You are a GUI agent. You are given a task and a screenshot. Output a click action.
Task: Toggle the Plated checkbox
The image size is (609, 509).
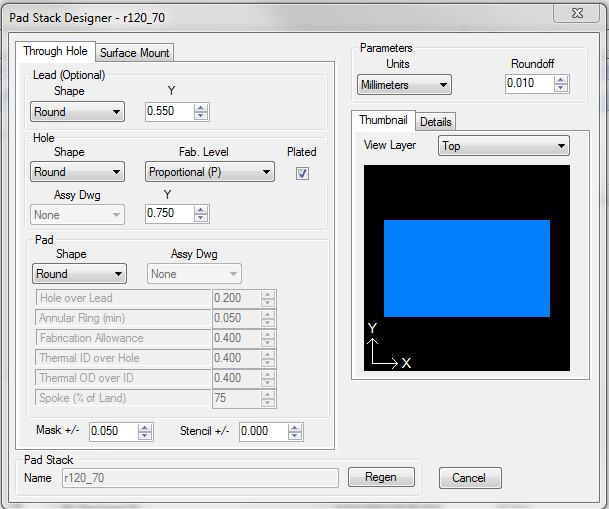coord(302,172)
